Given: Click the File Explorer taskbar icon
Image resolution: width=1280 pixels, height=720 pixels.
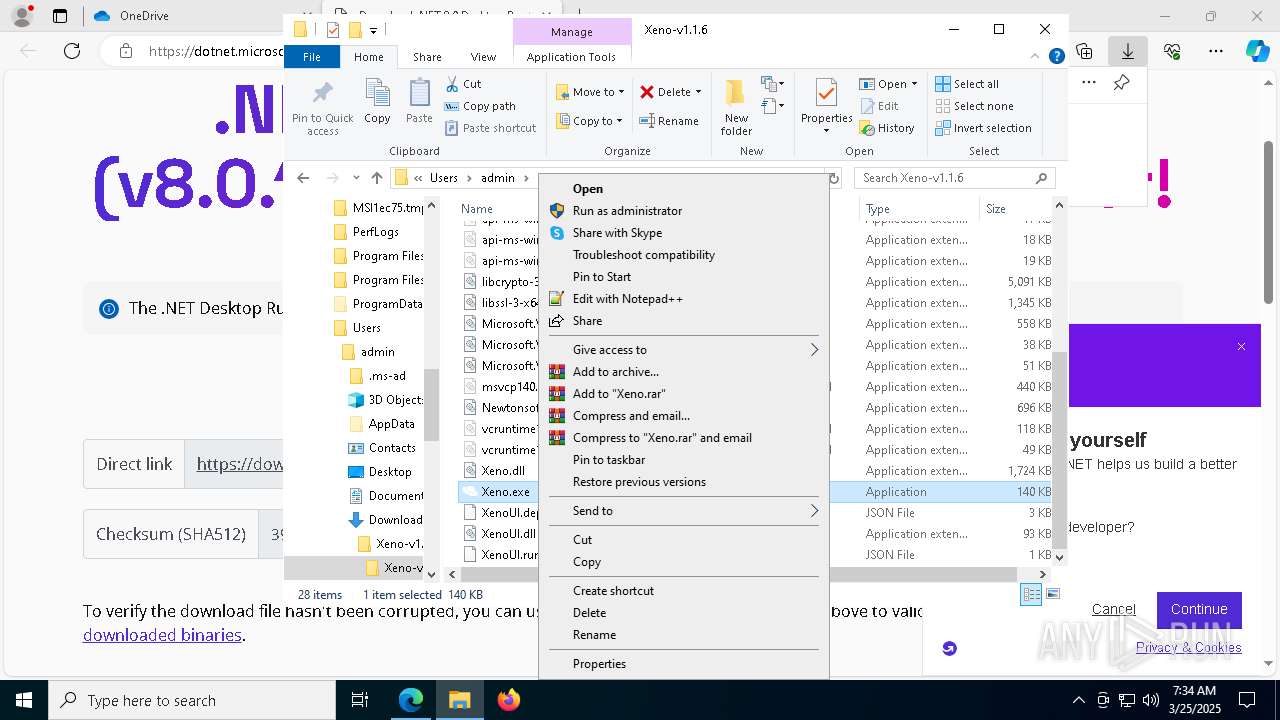Looking at the screenshot, I should (x=459, y=700).
